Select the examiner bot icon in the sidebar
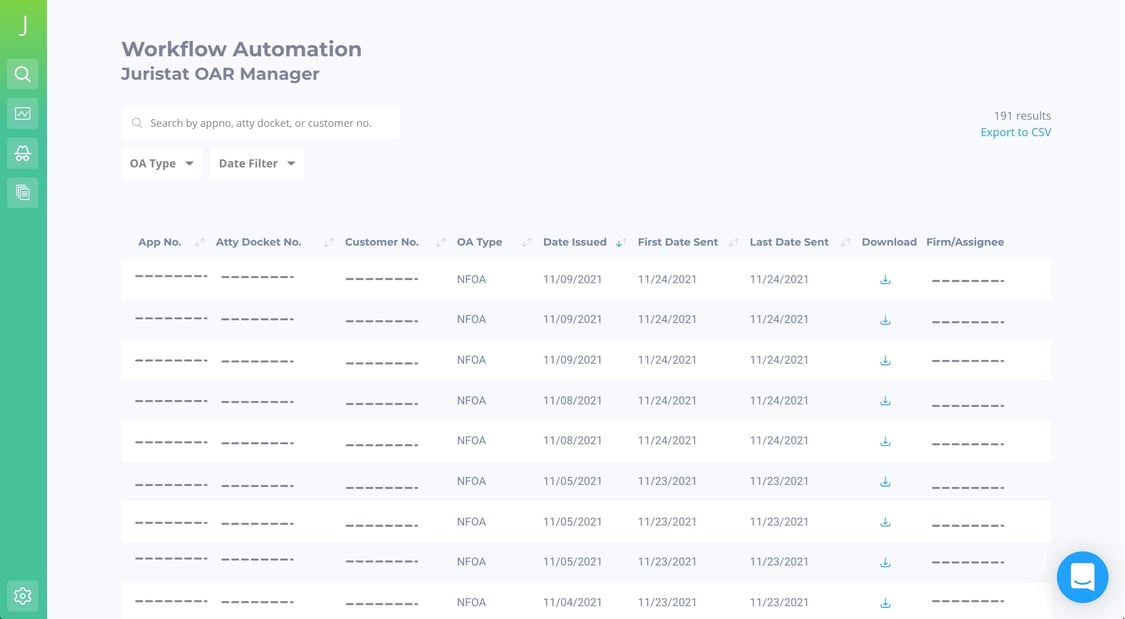Screen dimensions: 1125x619 pyautogui.click(x=22, y=153)
